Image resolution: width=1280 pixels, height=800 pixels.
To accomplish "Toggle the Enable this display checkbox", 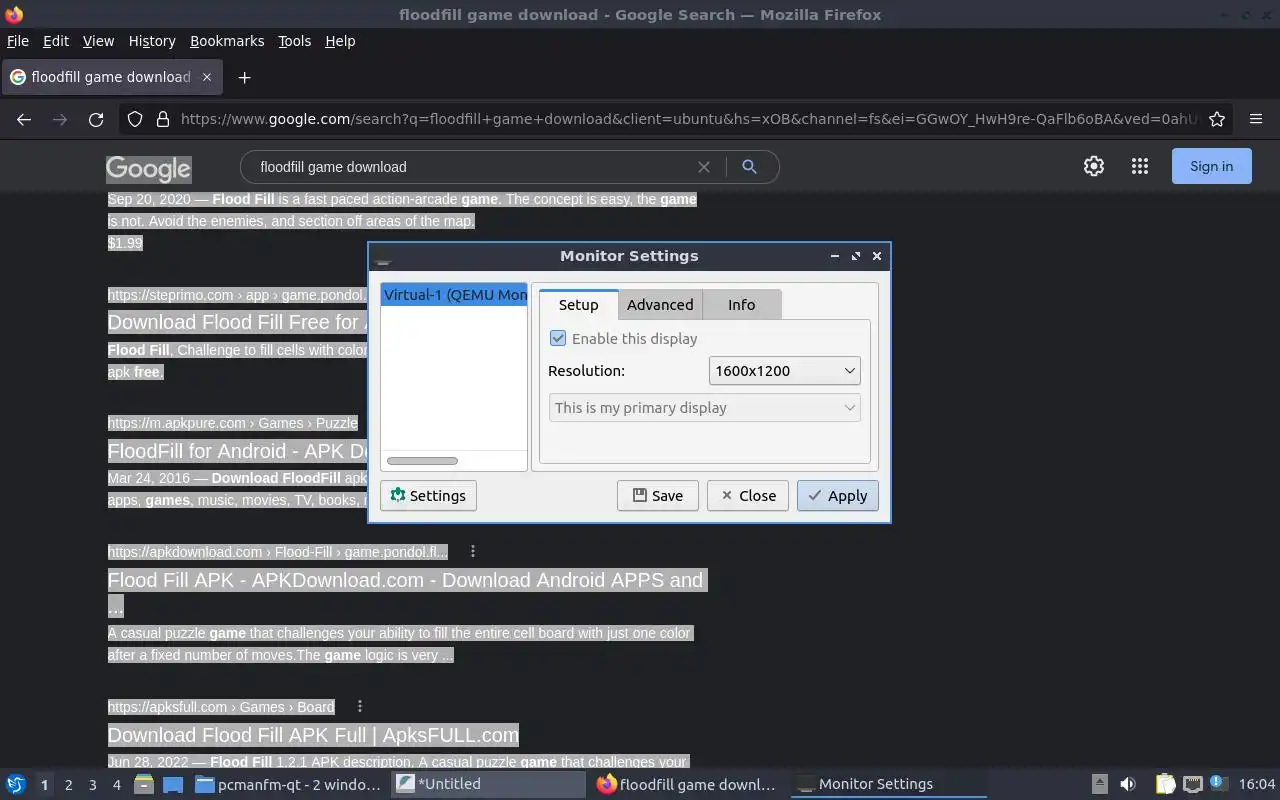I will pos(558,339).
